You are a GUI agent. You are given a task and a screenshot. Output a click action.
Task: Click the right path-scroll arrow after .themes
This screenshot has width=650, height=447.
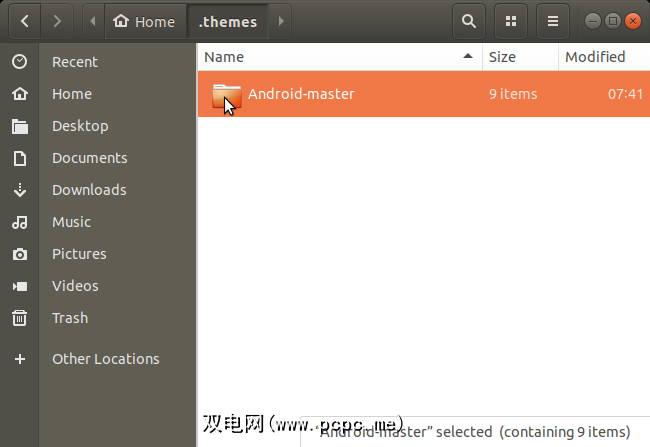tap(281, 21)
